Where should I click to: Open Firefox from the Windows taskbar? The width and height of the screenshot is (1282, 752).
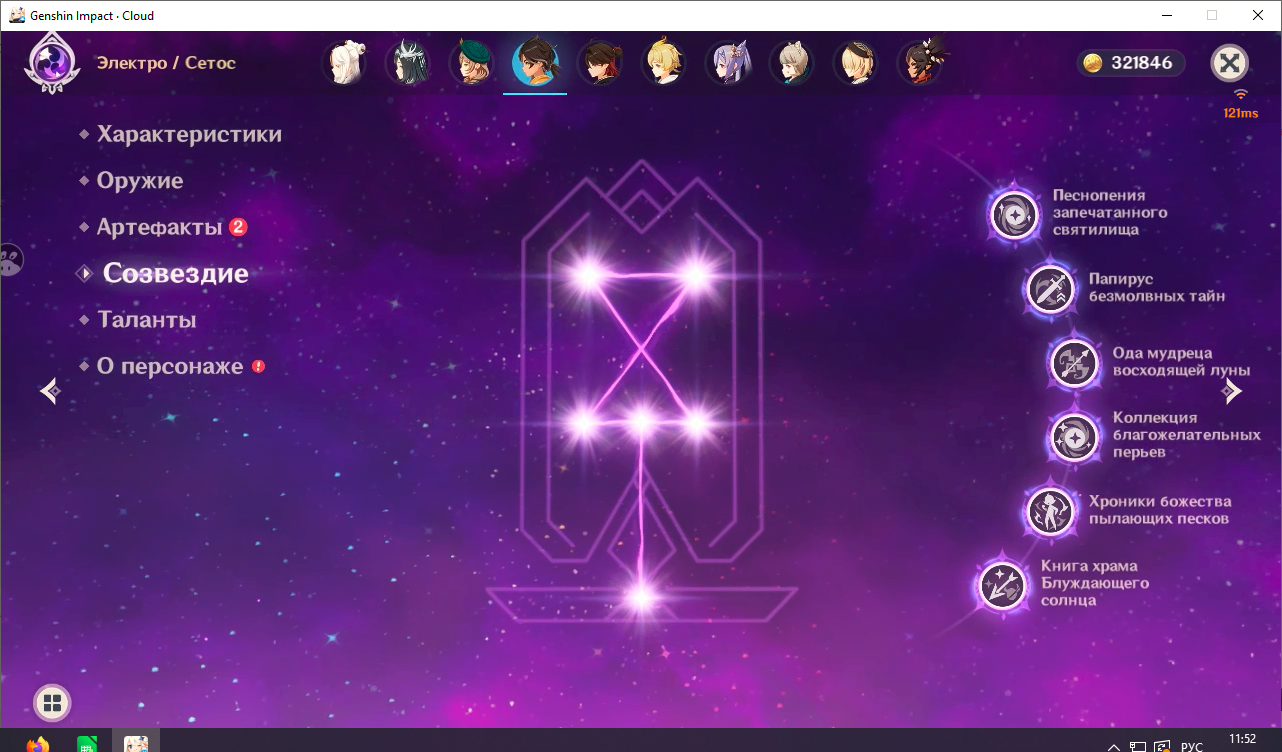pos(38,744)
